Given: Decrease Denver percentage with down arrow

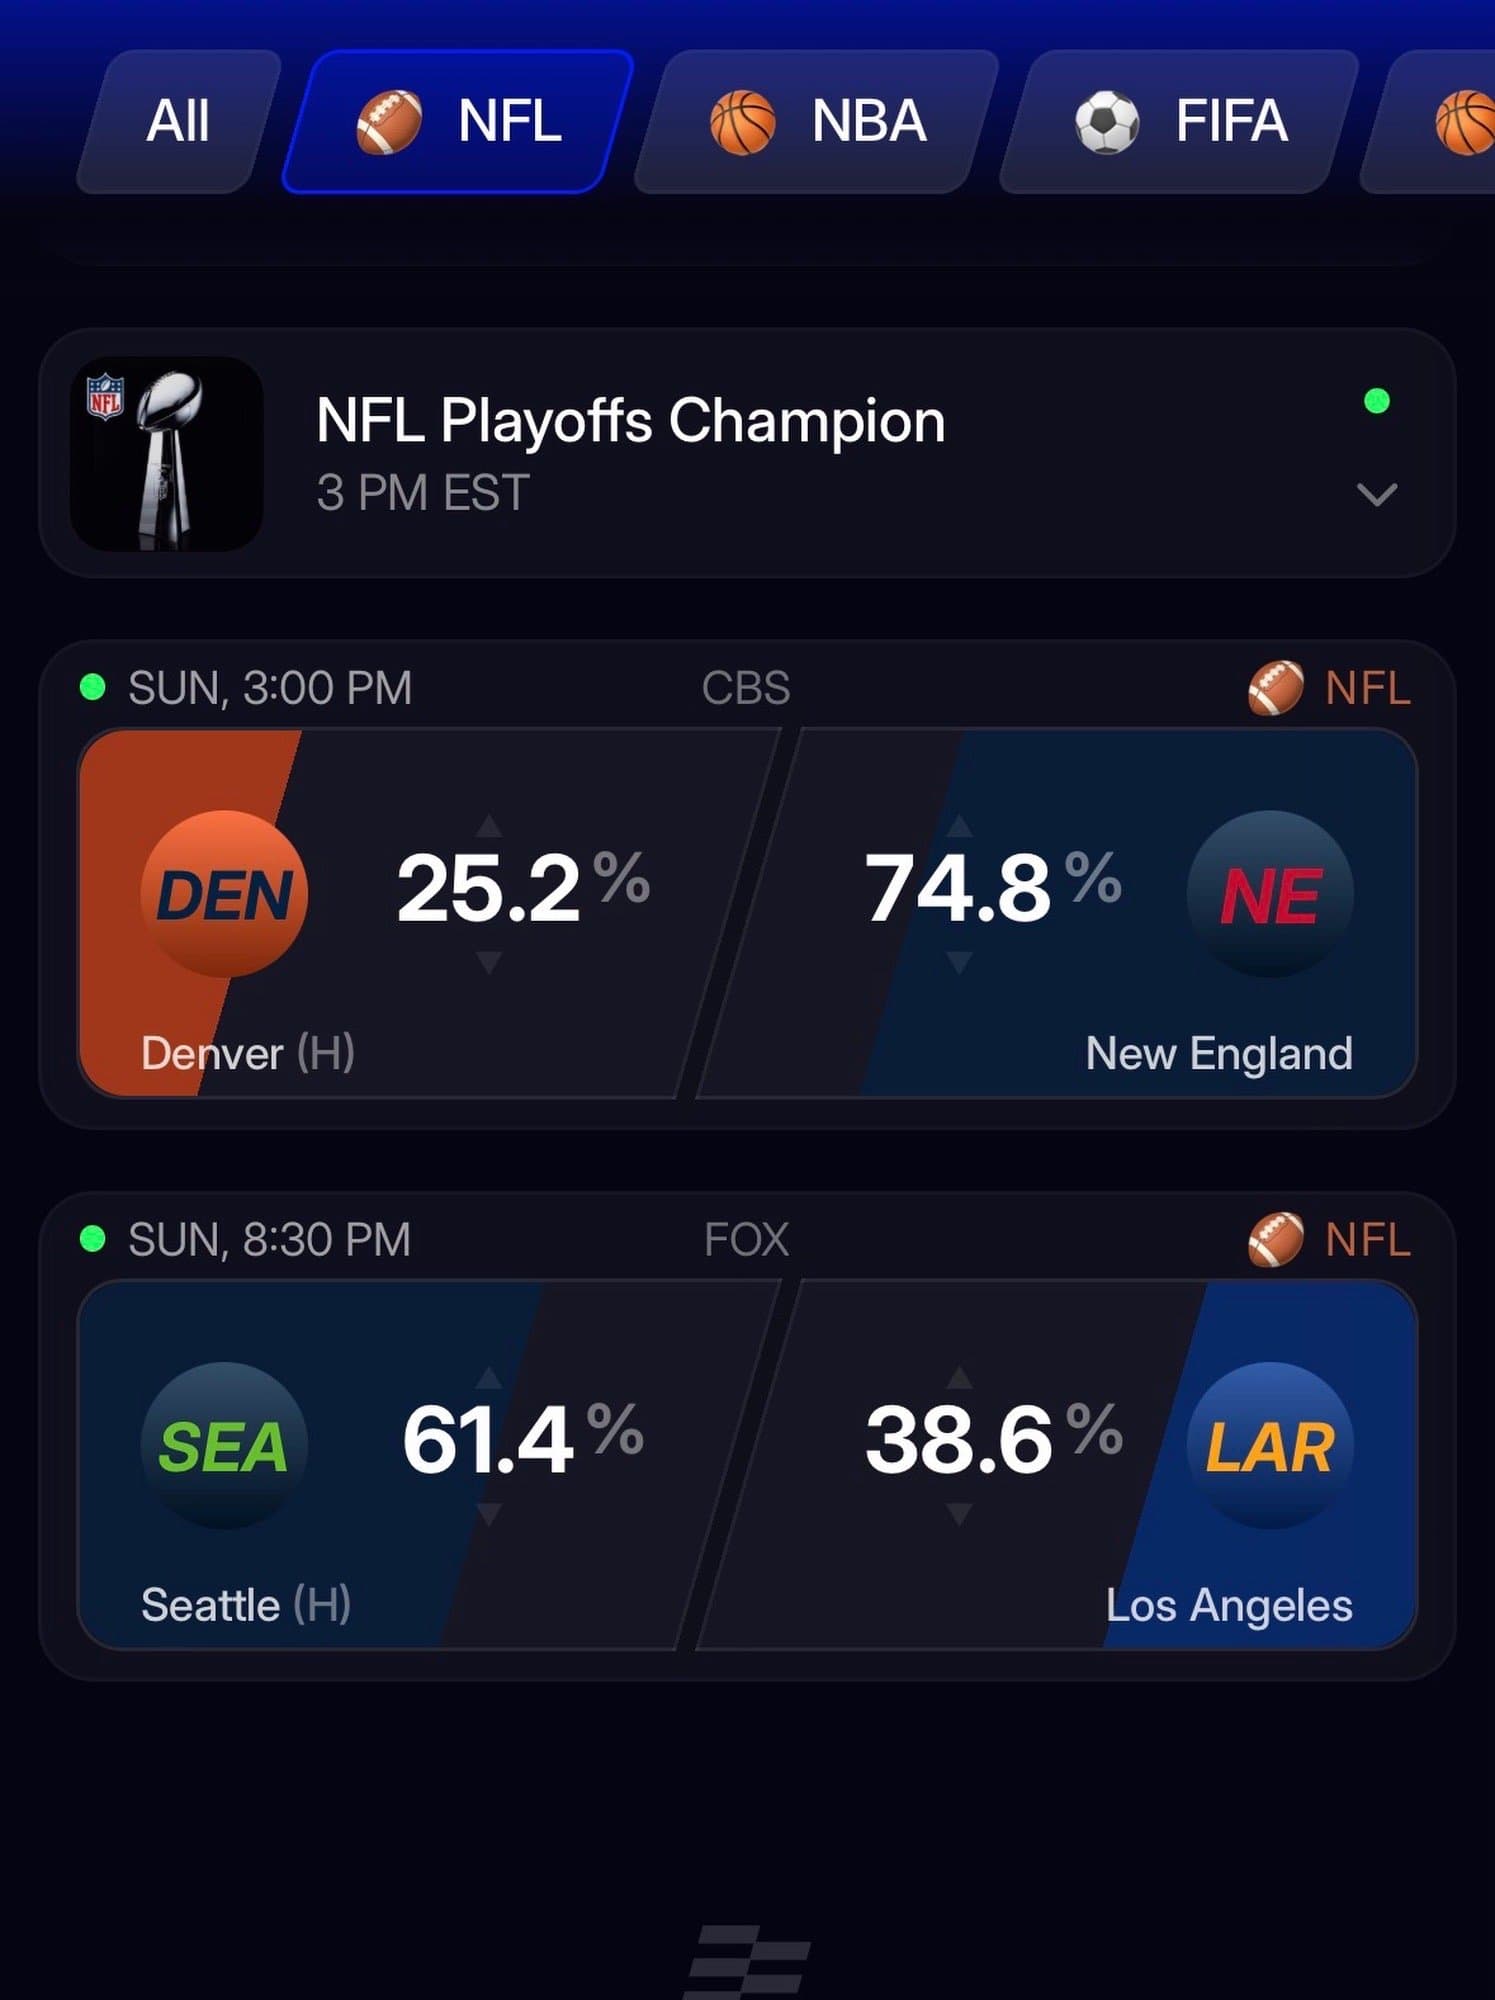Looking at the screenshot, I should pyautogui.click(x=489, y=962).
